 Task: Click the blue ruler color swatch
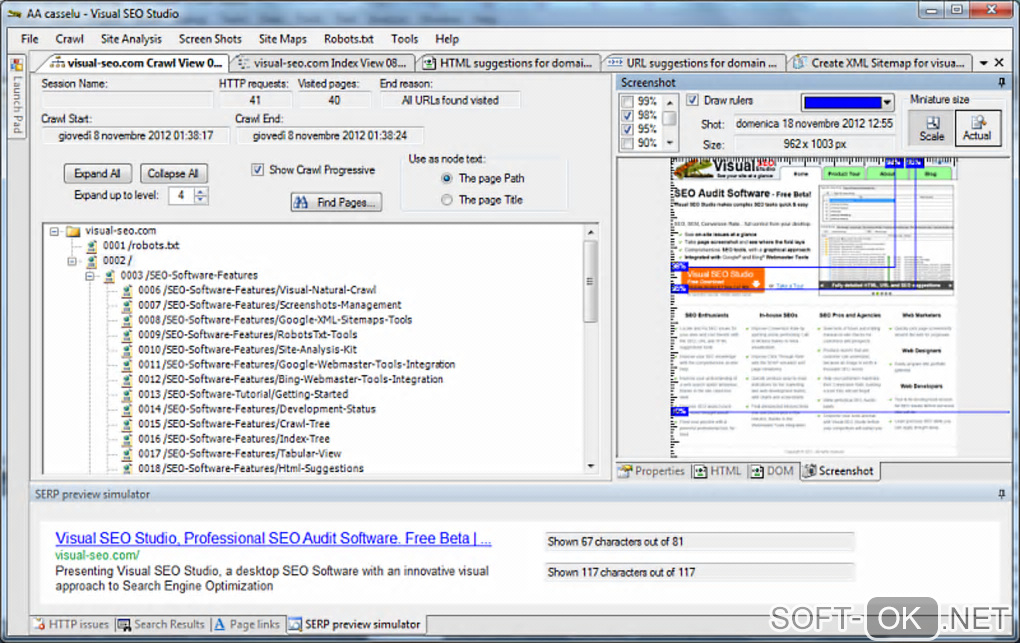click(x=842, y=102)
